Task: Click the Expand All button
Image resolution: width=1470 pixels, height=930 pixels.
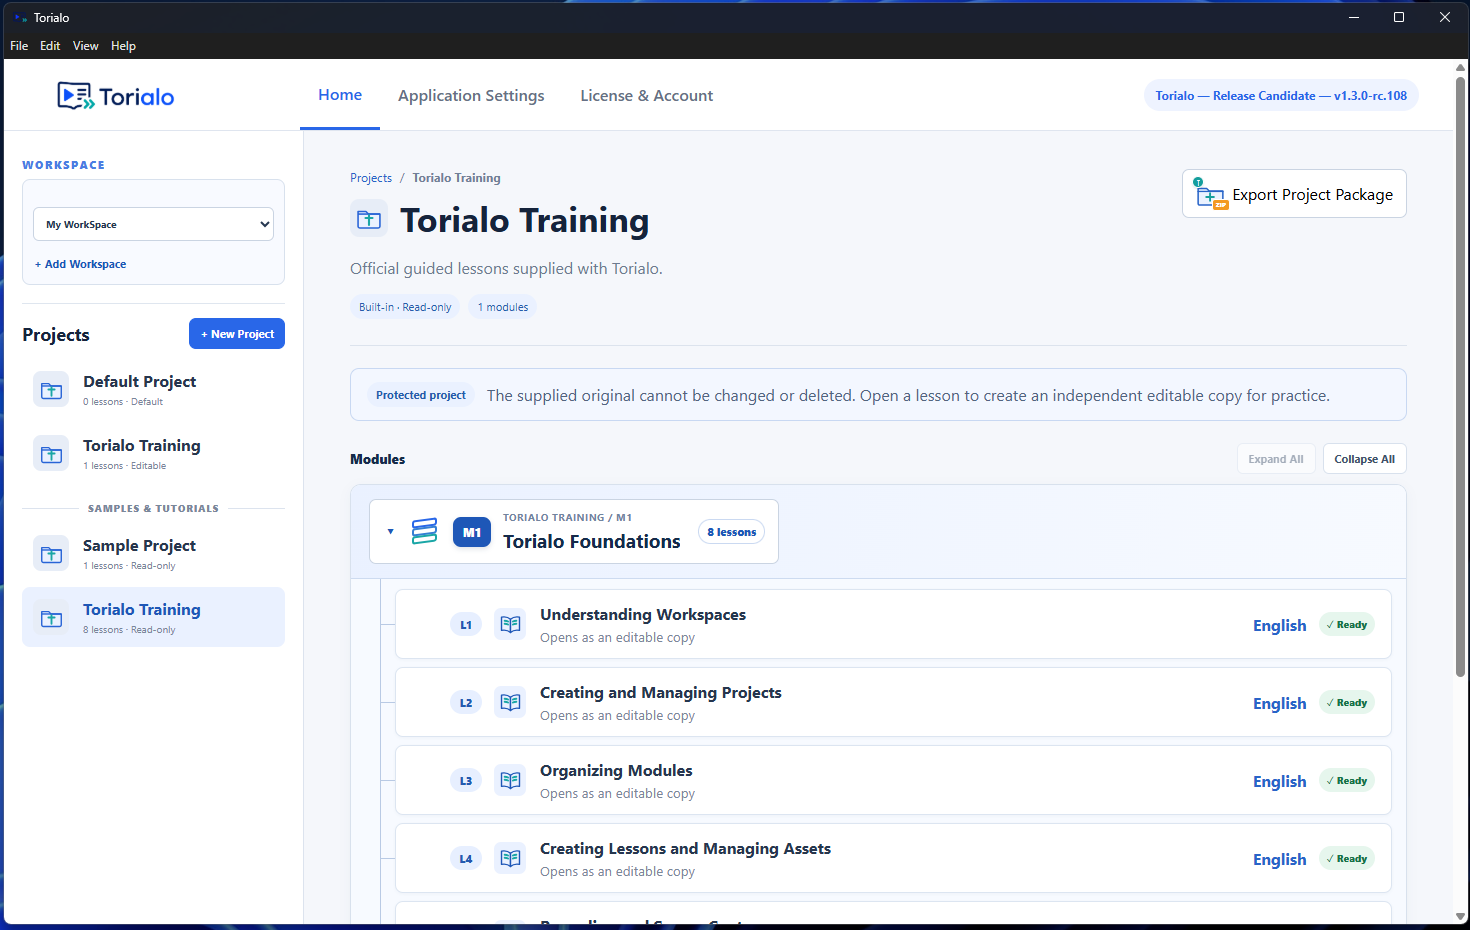Action: (1276, 459)
